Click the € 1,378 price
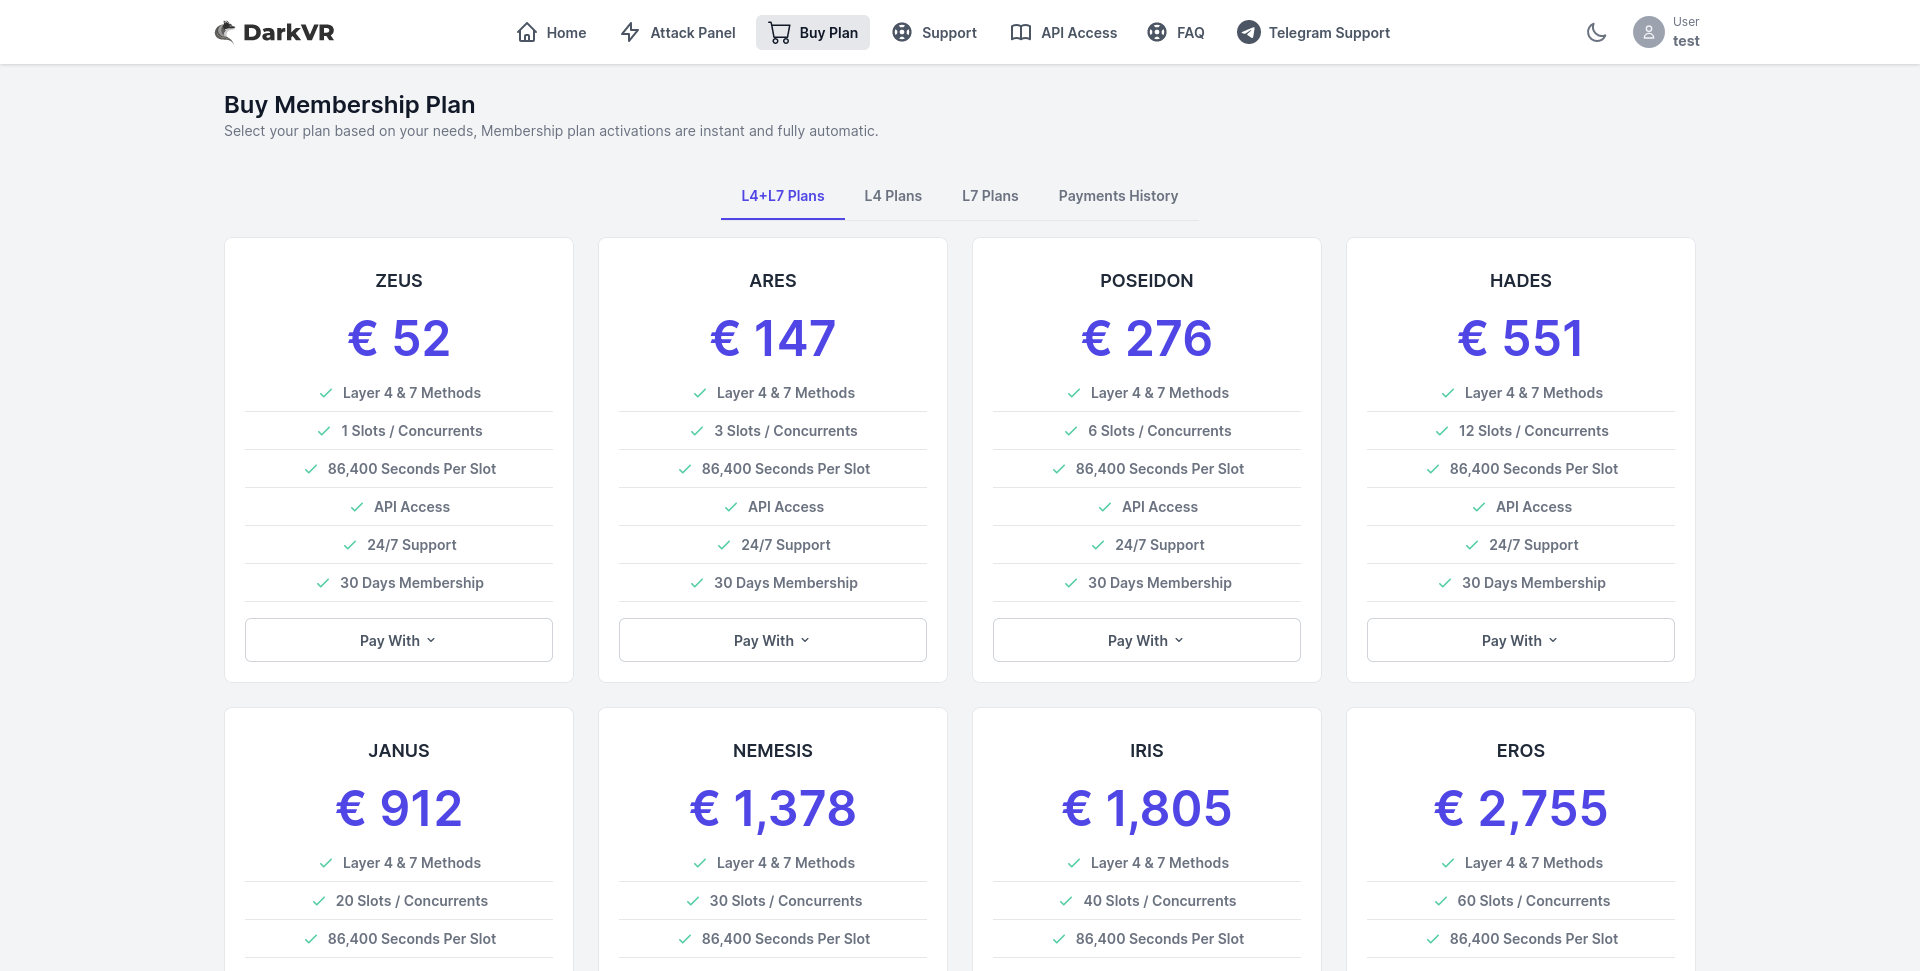1920x971 pixels. (773, 808)
